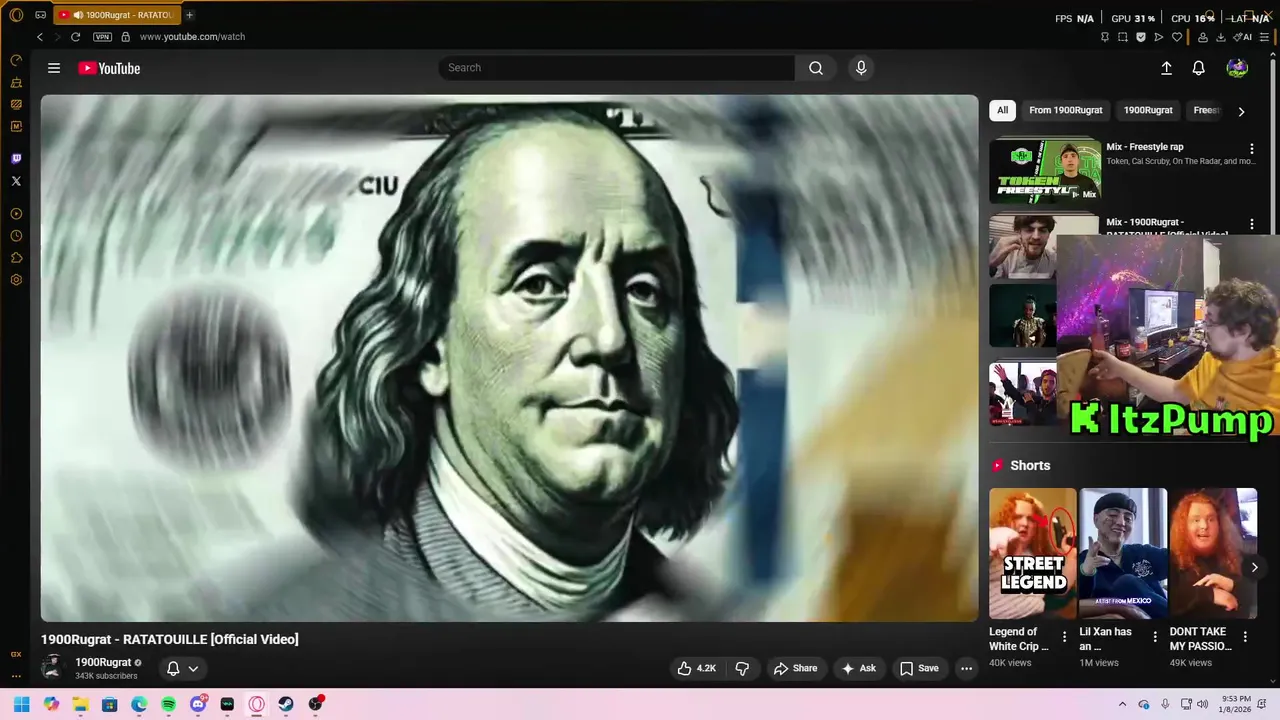The width and height of the screenshot is (1280, 720).
Task: Click the Ask button
Action: 859,668
